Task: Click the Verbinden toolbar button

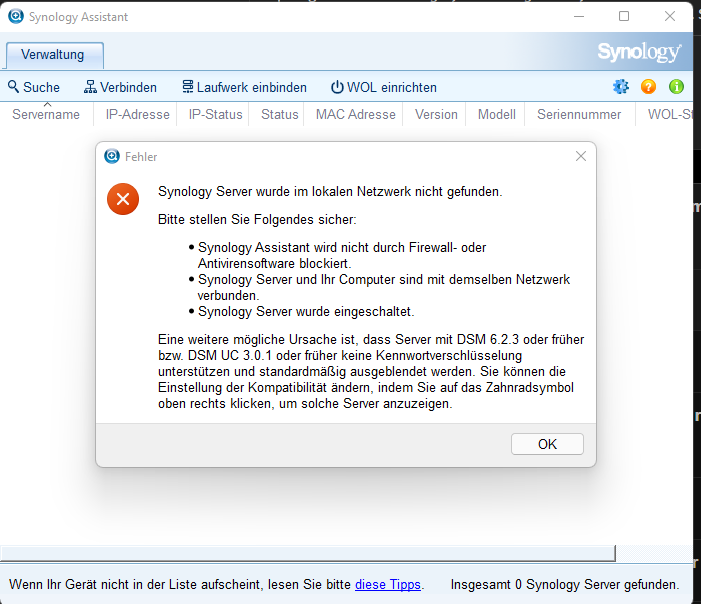Action: click(120, 87)
